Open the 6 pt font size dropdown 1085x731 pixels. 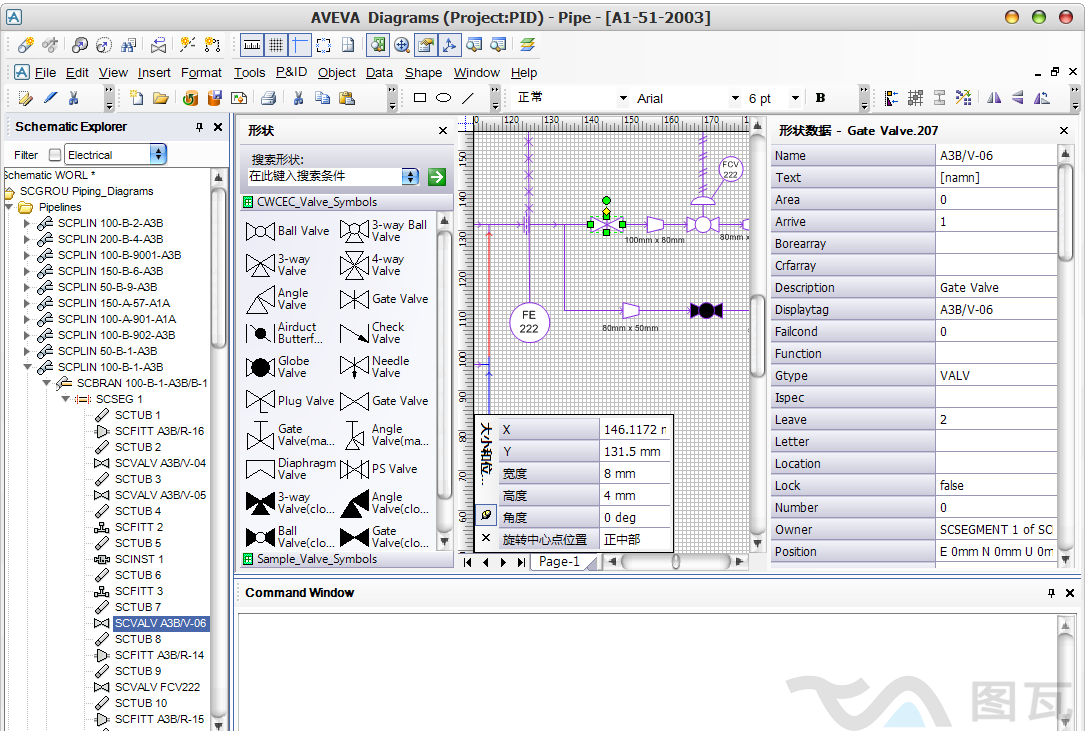796,98
